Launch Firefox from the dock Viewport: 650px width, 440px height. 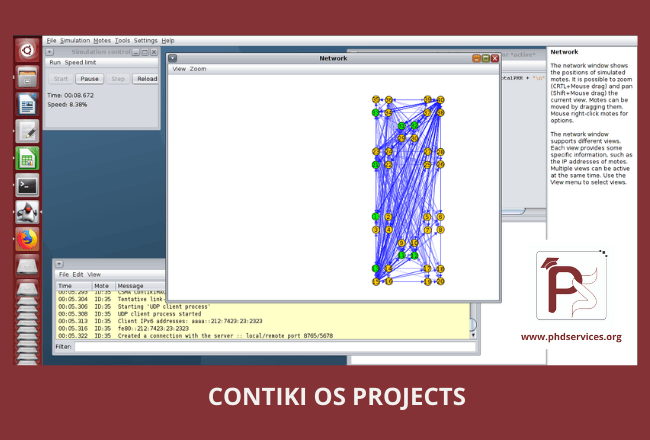[27, 239]
